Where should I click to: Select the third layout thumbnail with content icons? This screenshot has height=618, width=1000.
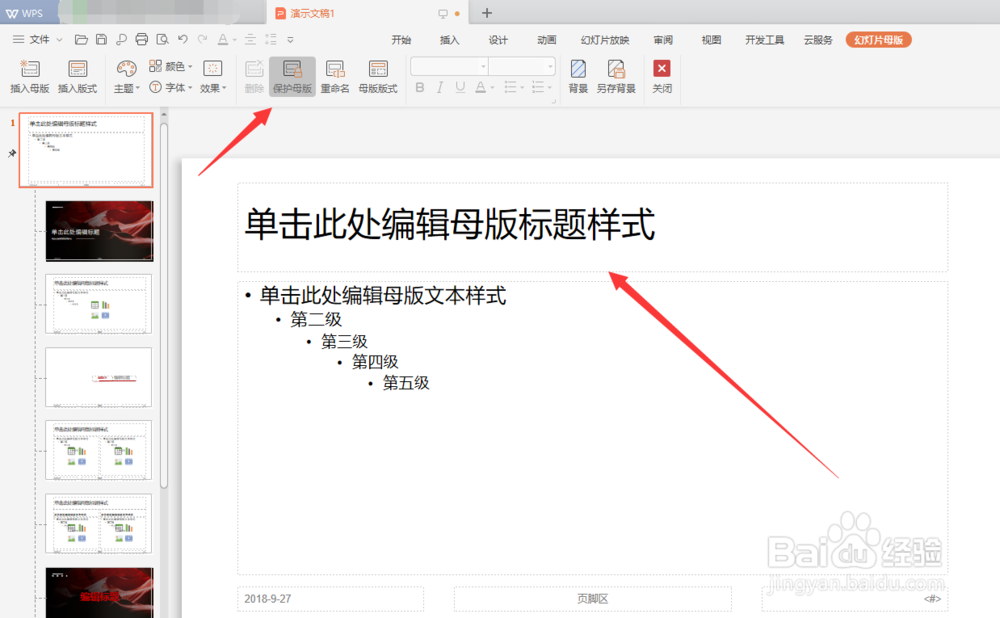[99, 304]
